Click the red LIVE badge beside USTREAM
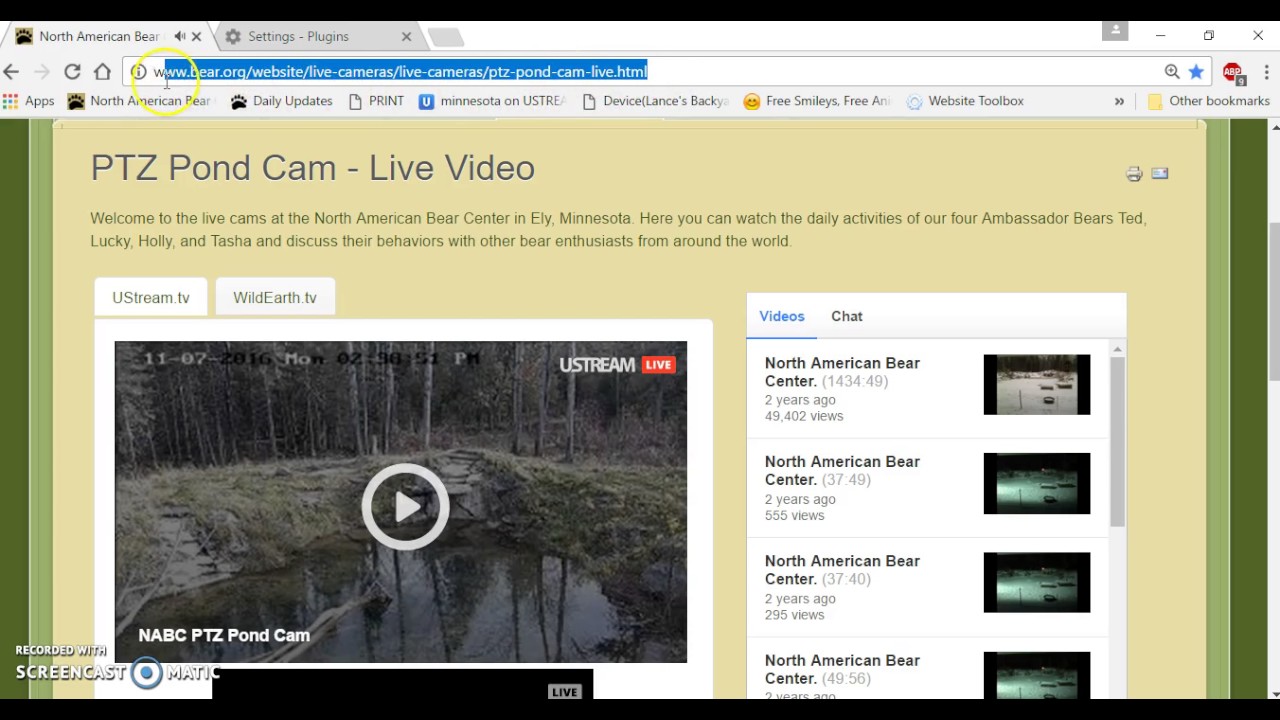 (658, 365)
